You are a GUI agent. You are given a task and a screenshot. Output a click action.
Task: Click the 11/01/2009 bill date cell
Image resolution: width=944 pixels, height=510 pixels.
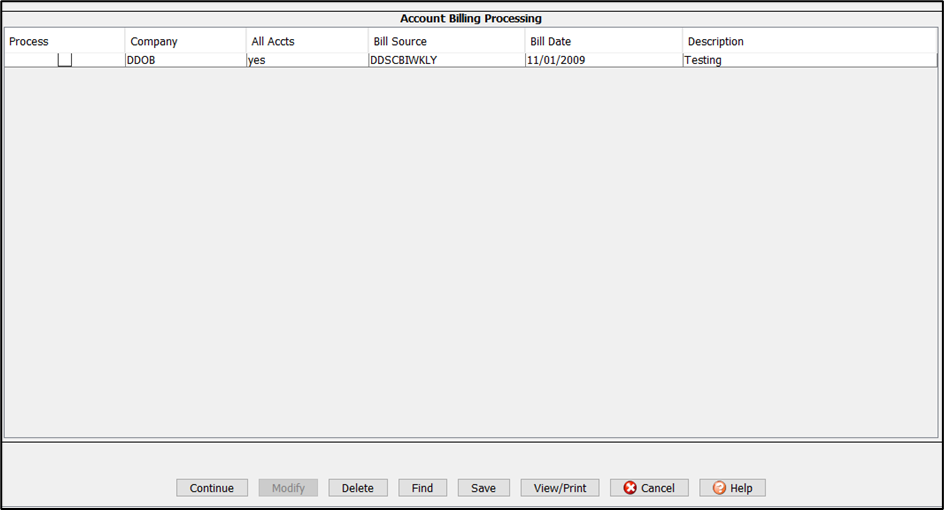pyautogui.click(x=558, y=60)
